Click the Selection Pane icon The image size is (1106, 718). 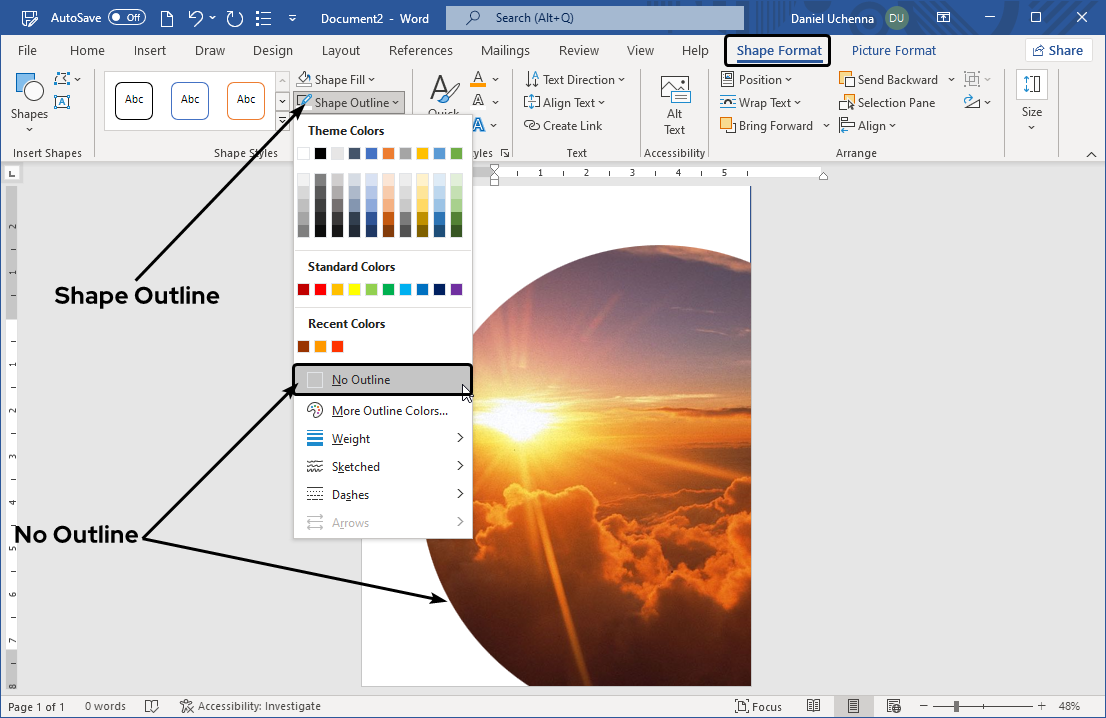[846, 103]
